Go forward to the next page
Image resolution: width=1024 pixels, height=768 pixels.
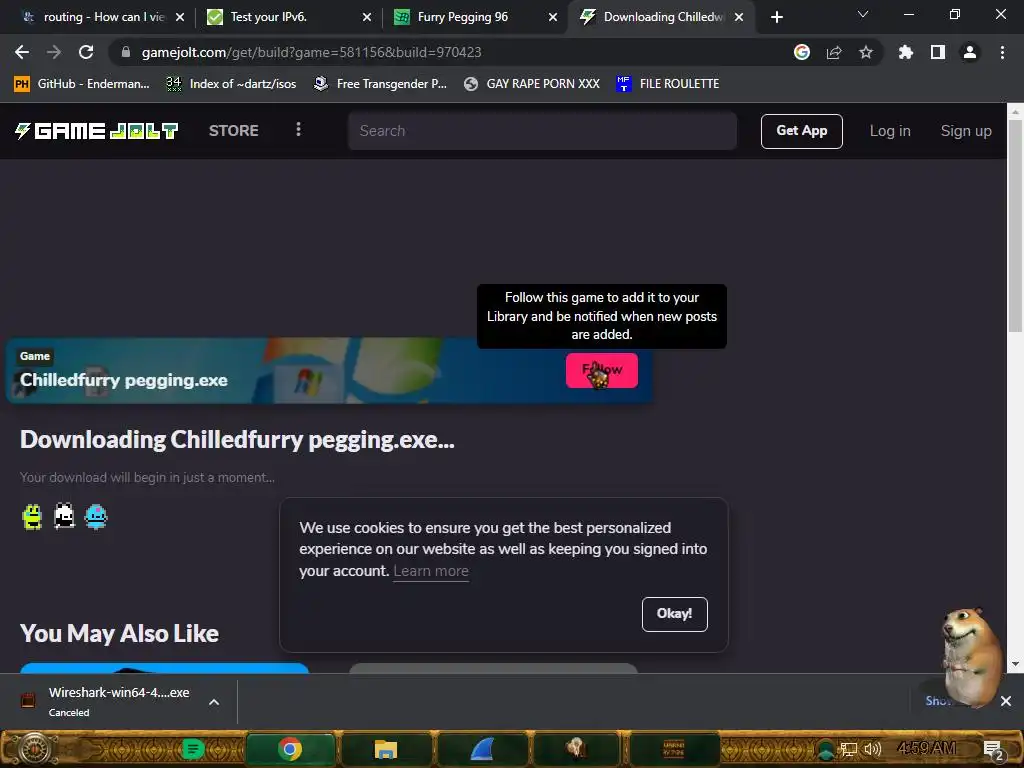(54, 52)
